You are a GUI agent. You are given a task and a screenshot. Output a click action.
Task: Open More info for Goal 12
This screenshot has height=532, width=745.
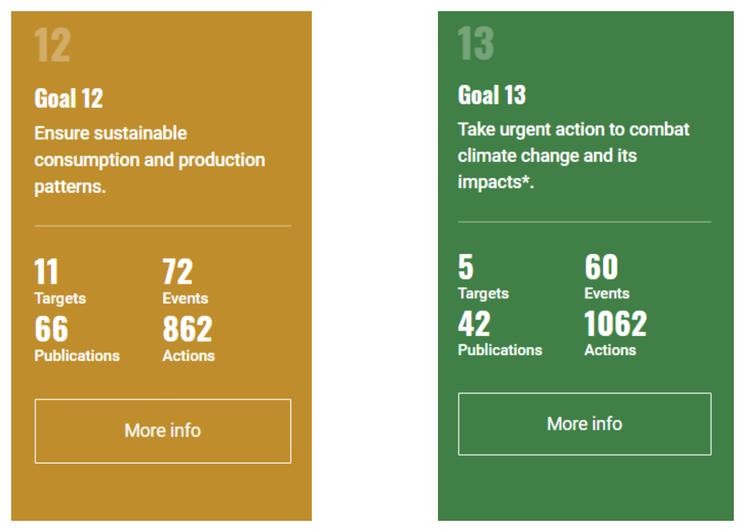pyautogui.click(x=163, y=431)
